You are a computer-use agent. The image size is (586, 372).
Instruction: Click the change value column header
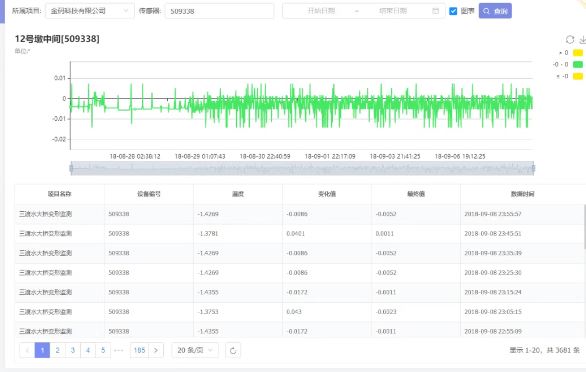click(x=327, y=194)
